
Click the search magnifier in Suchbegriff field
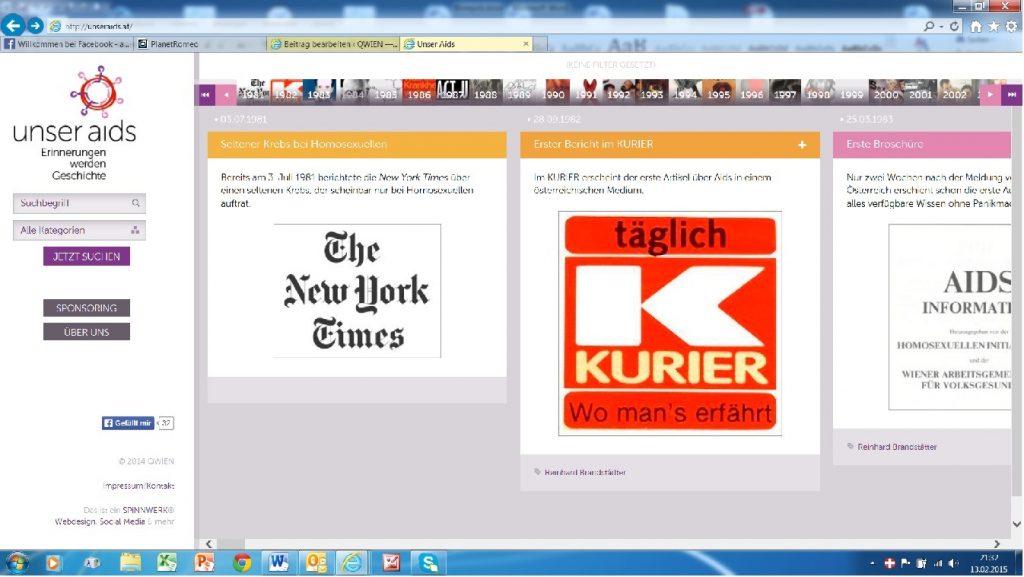point(136,203)
